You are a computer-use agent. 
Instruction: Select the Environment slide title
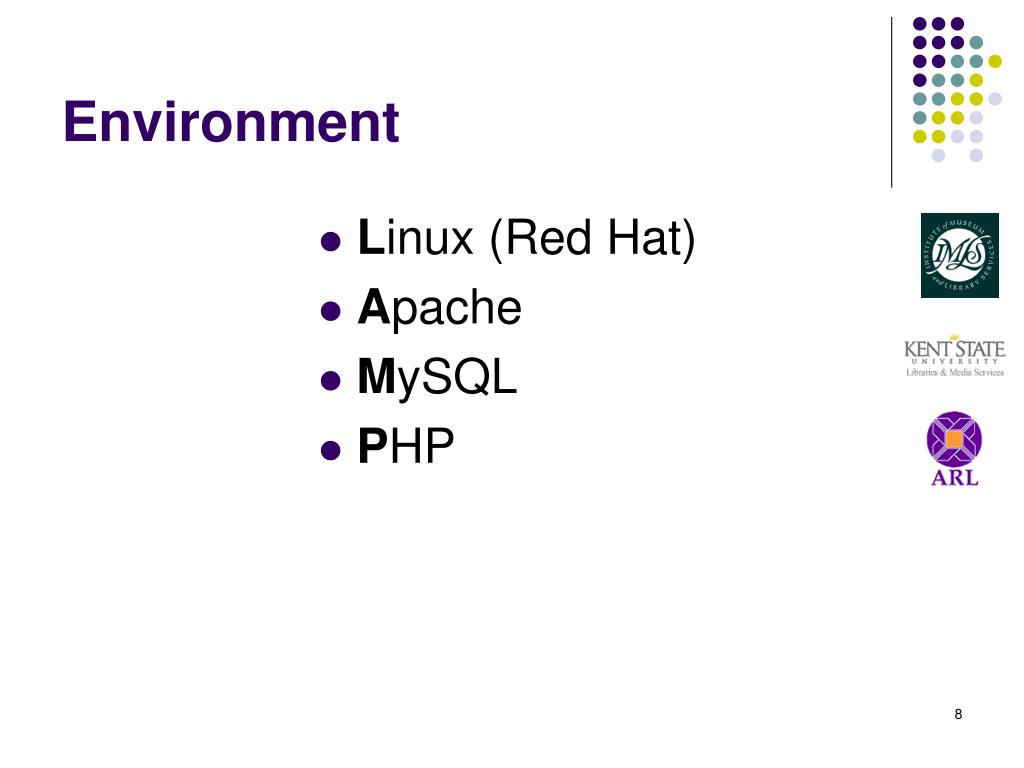pos(231,121)
